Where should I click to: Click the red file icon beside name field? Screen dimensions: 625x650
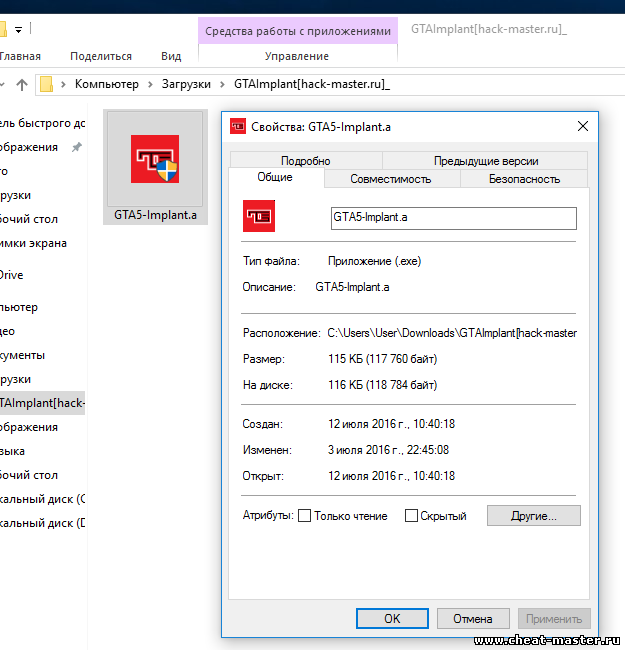point(259,216)
